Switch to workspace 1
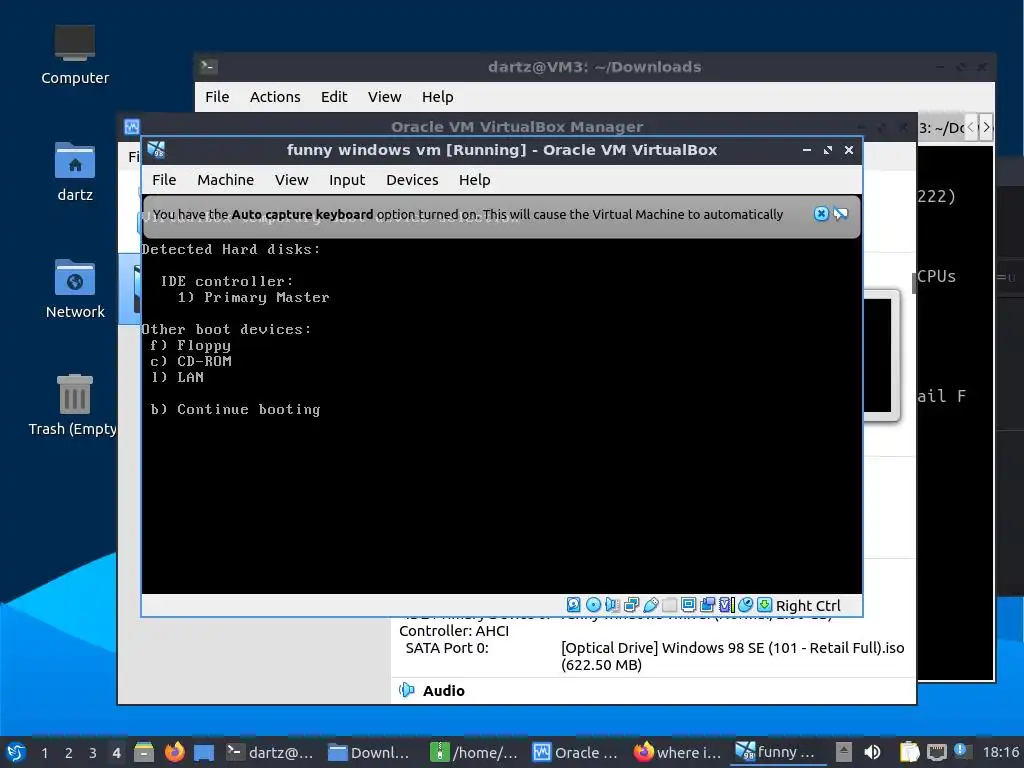This screenshot has width=1024, height=768. (44, 753)
